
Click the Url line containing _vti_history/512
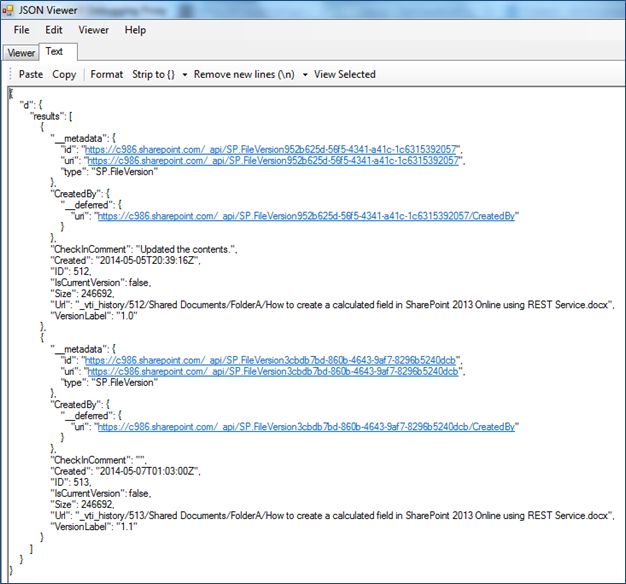(332, 305)
